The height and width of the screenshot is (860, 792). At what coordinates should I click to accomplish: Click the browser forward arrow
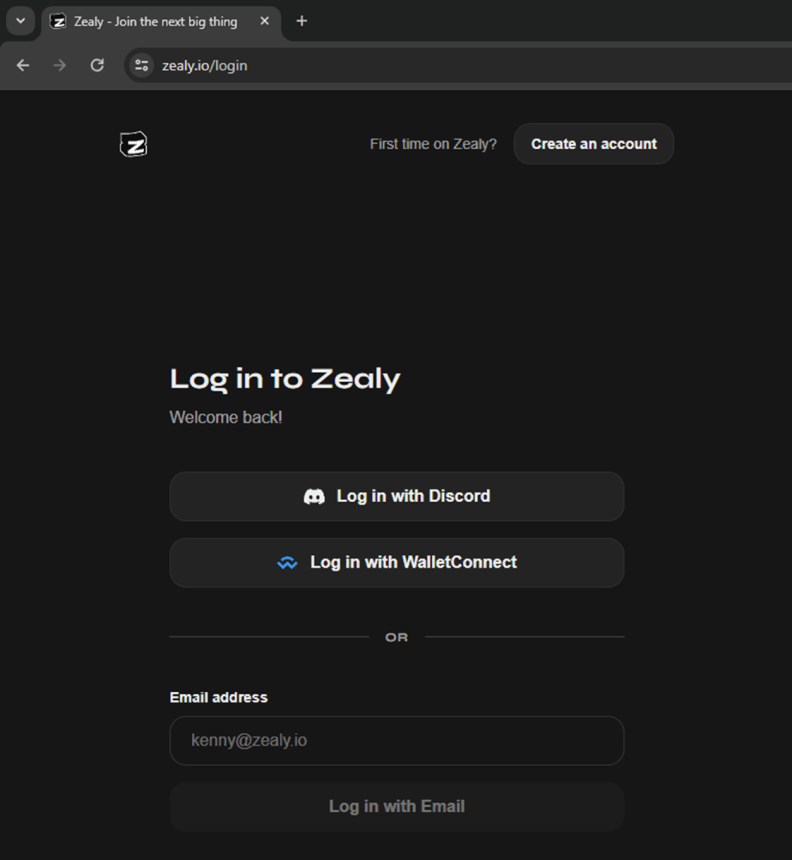(x=60, y=65)
